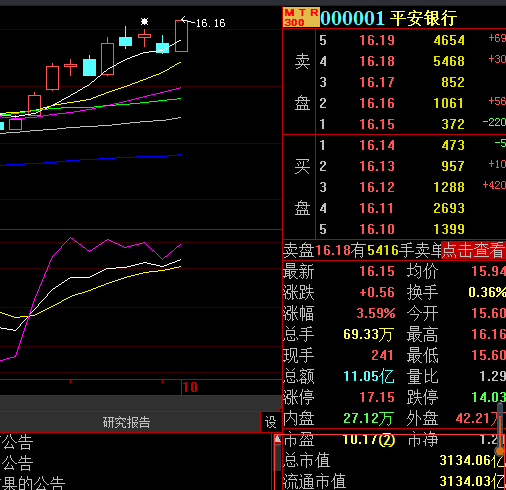The image size is (506, 490).
Task: Click buy-5 volume 1399
Action: tap(449, 229)
